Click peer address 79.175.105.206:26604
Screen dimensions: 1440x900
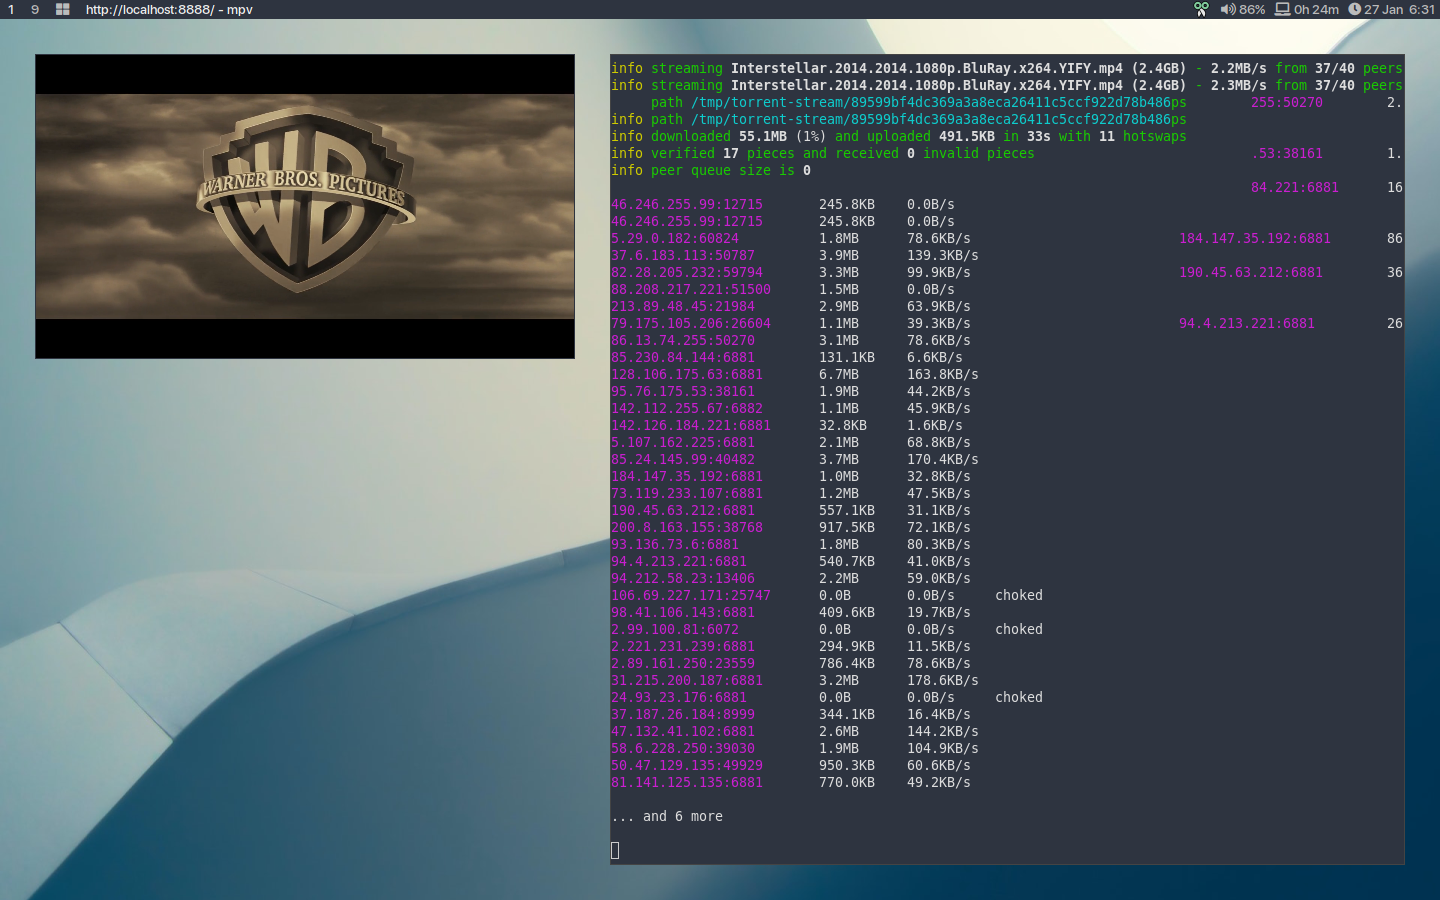tap(691, 323)
